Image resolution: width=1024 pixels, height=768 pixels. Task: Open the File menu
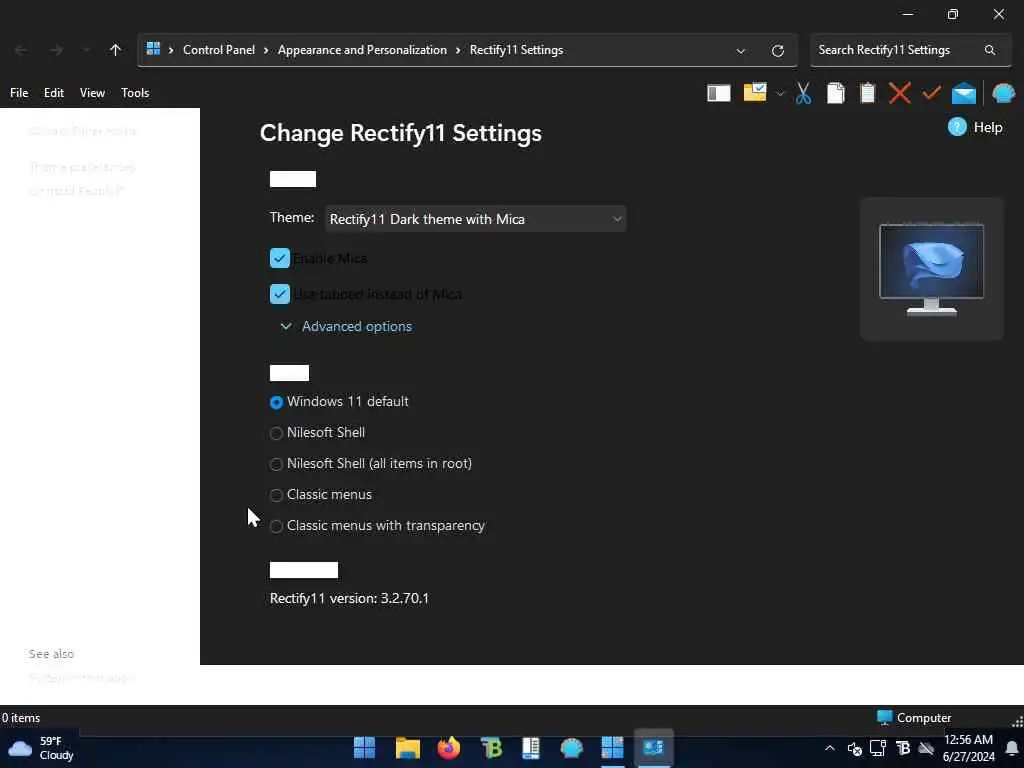[19, 93]
